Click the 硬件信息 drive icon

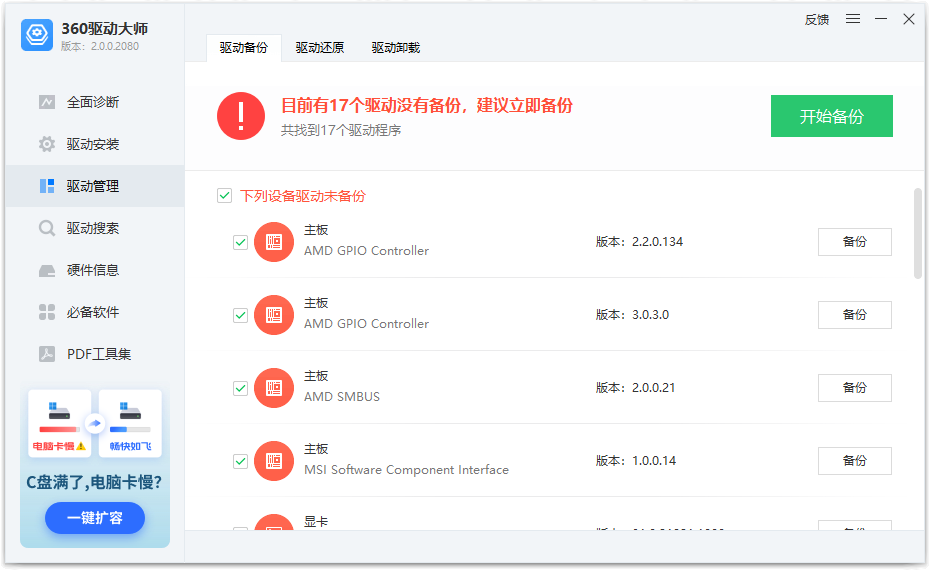coord(47,271)
